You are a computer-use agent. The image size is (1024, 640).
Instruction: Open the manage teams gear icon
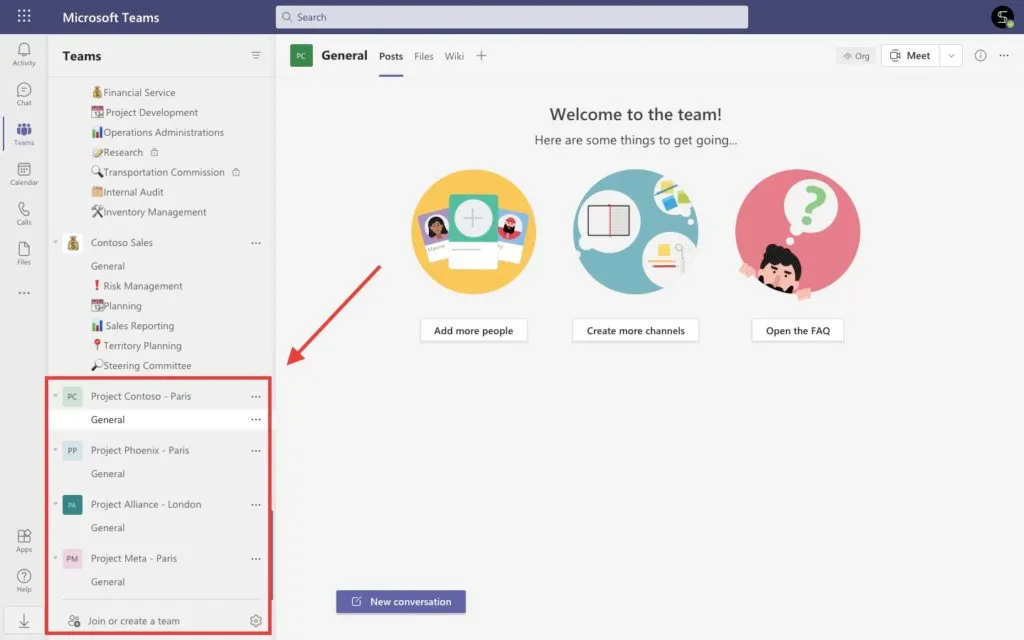click(256, 621)
